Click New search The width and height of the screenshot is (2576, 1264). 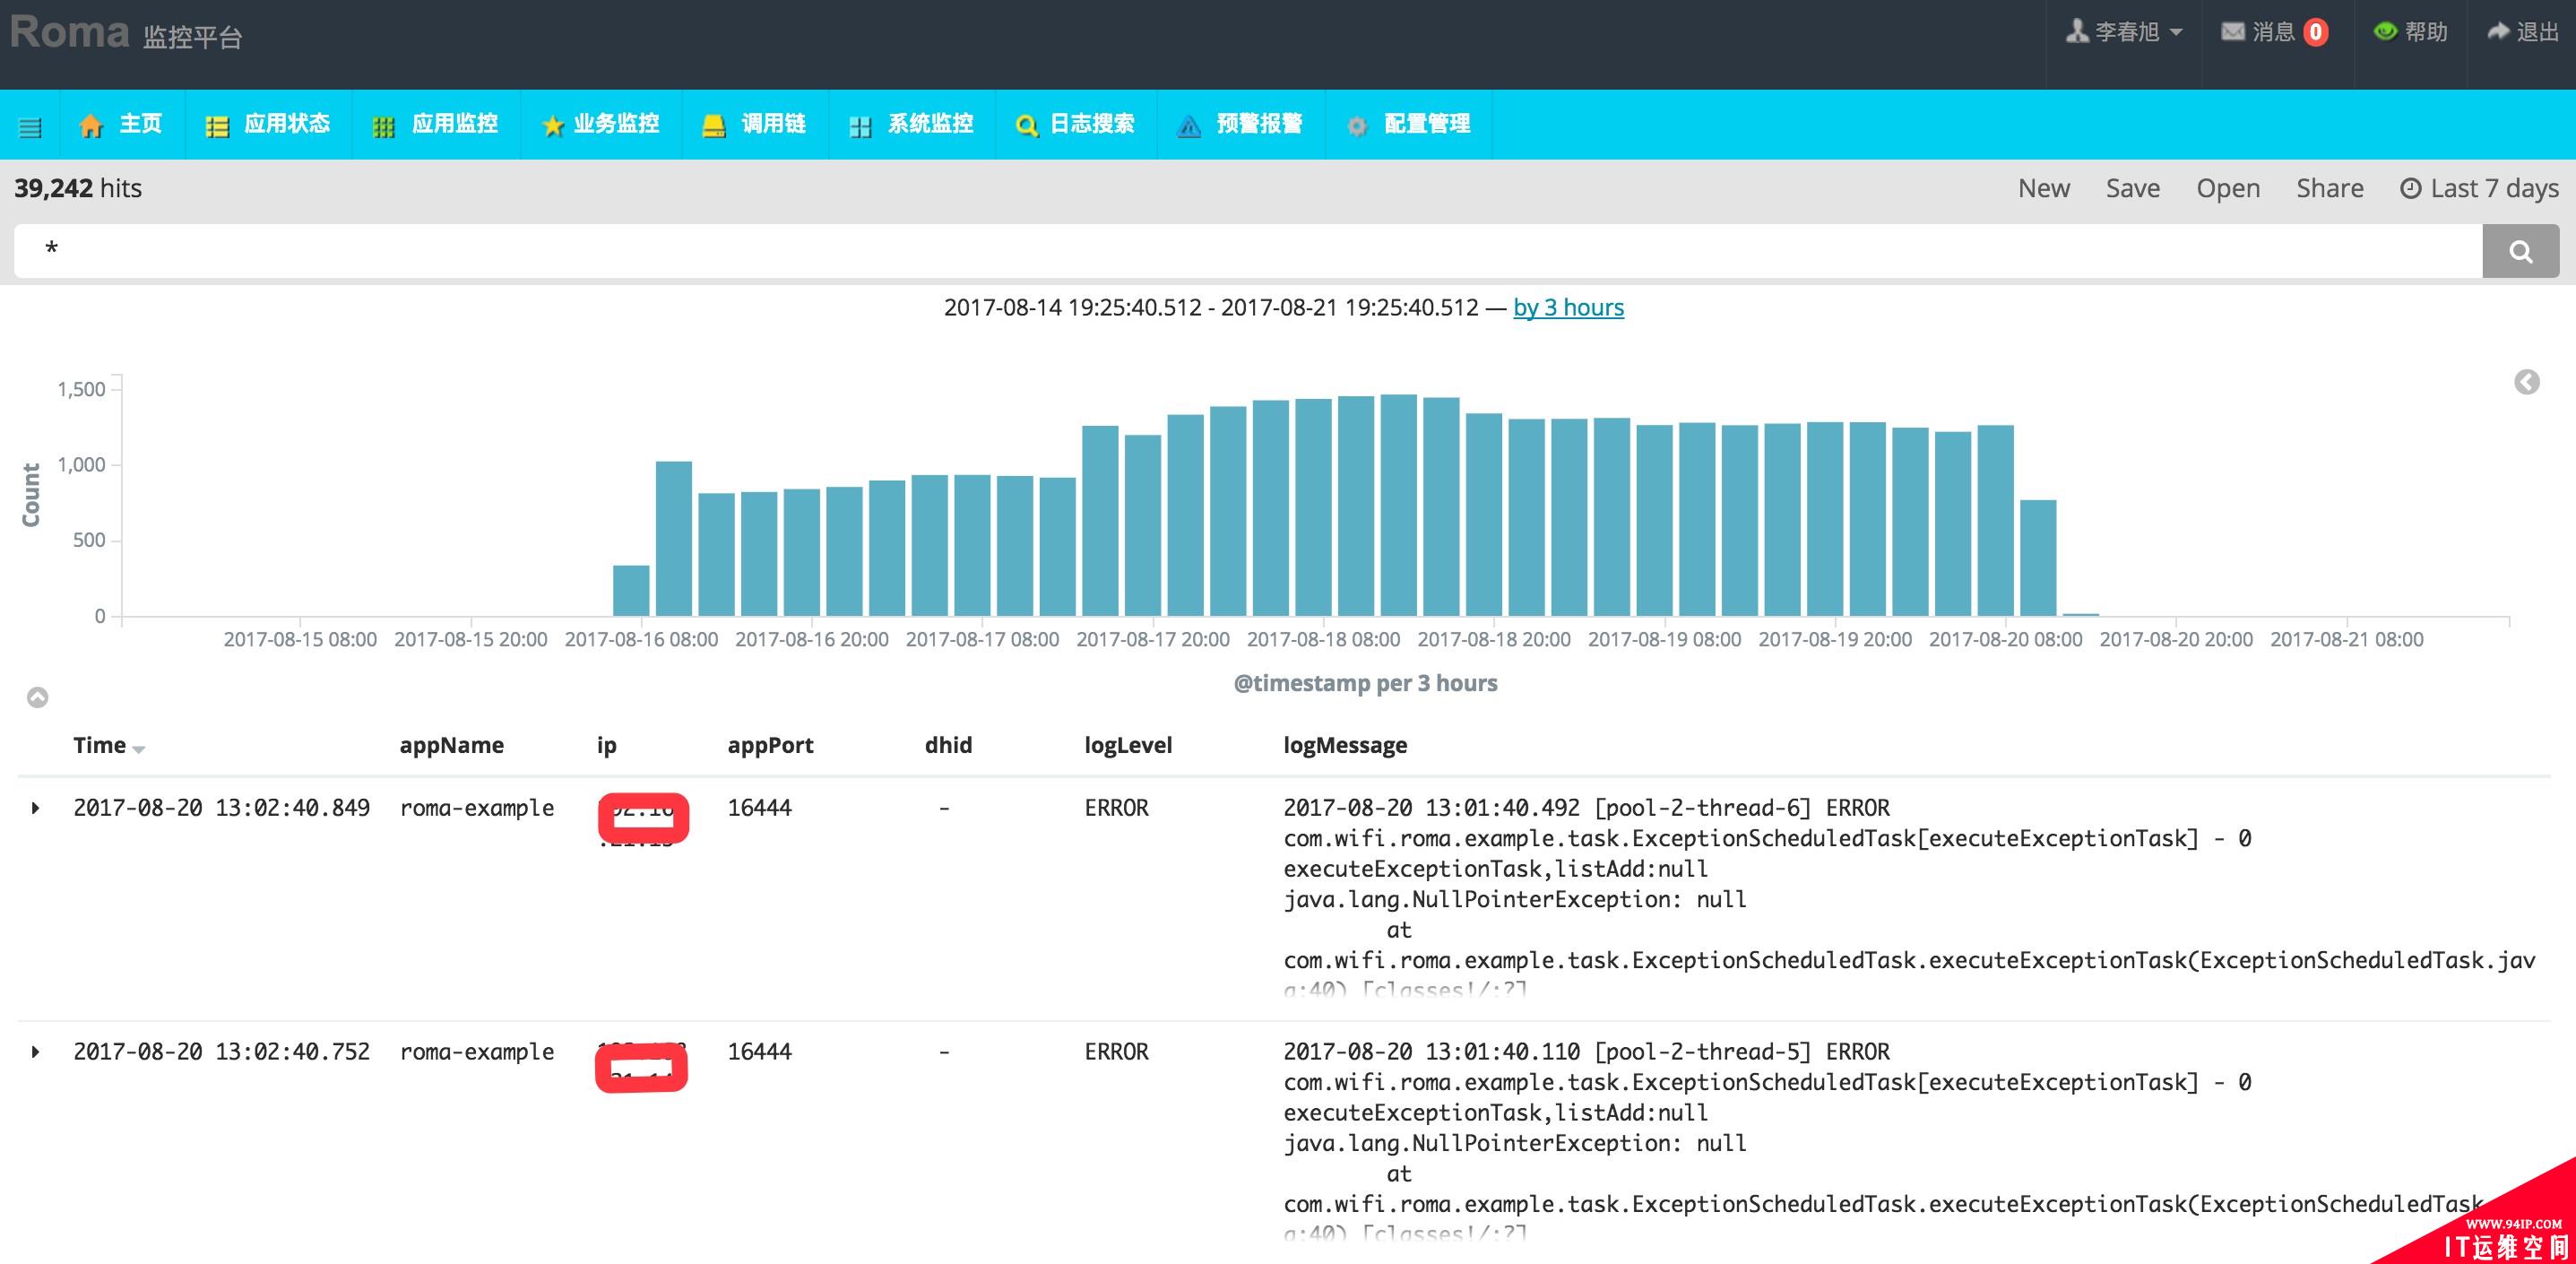[x=2043, y=188]
